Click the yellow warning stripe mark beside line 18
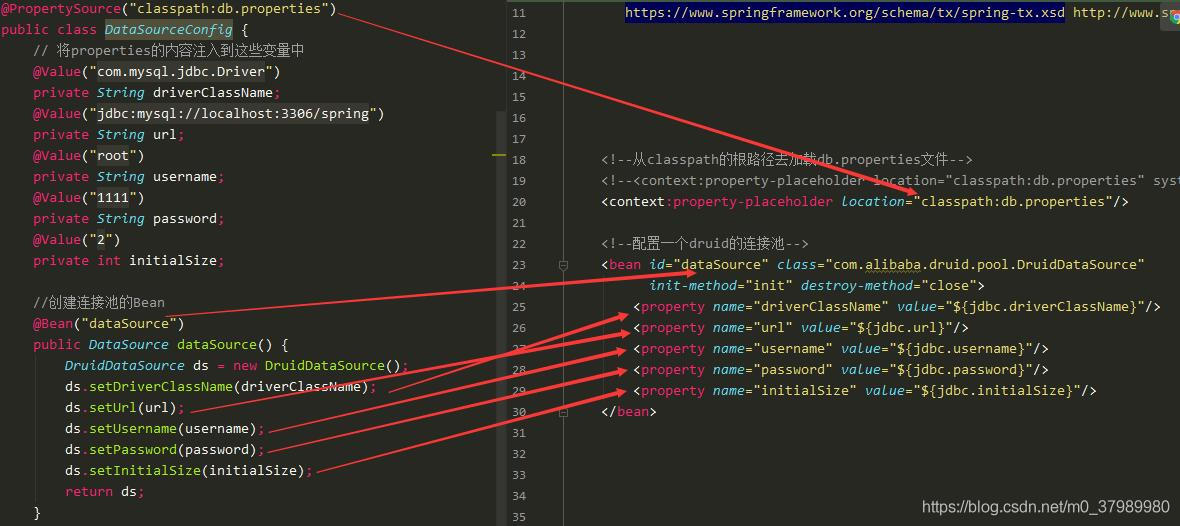 pyautogui.click(x=499, y=155)
